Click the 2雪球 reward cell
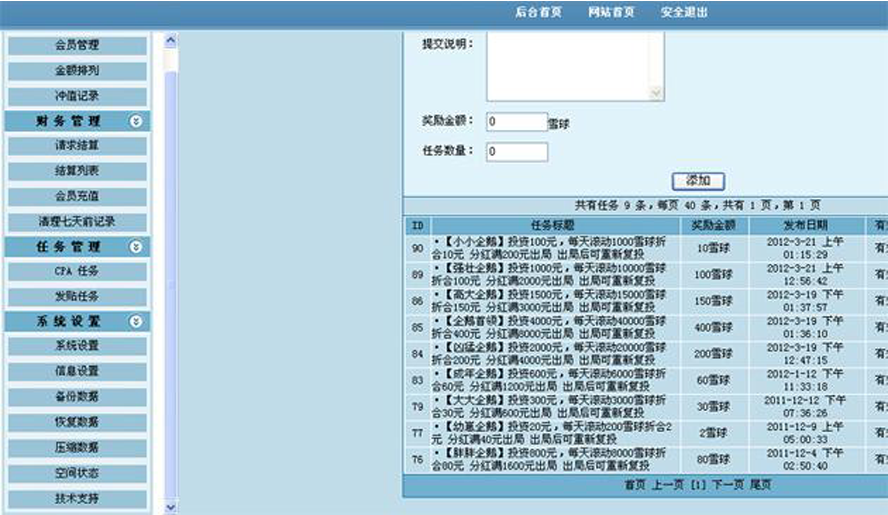Image resolution: width=888 pixels, height=515 pixels. pos(714,433)
